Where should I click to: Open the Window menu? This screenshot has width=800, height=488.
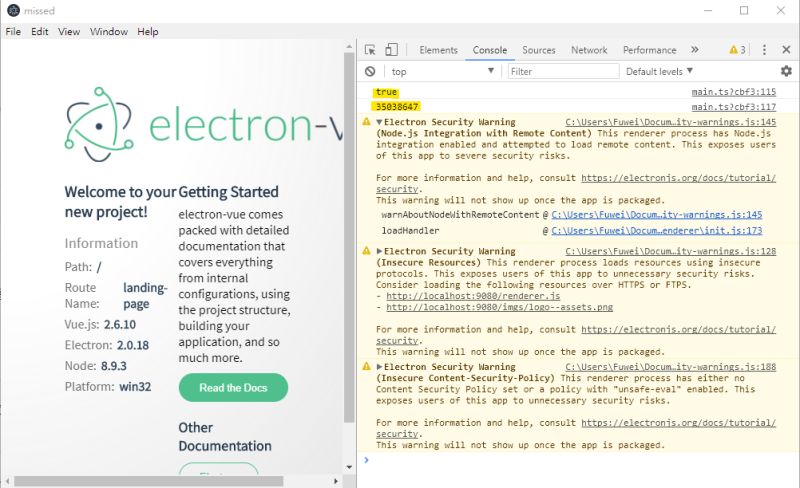109,32
